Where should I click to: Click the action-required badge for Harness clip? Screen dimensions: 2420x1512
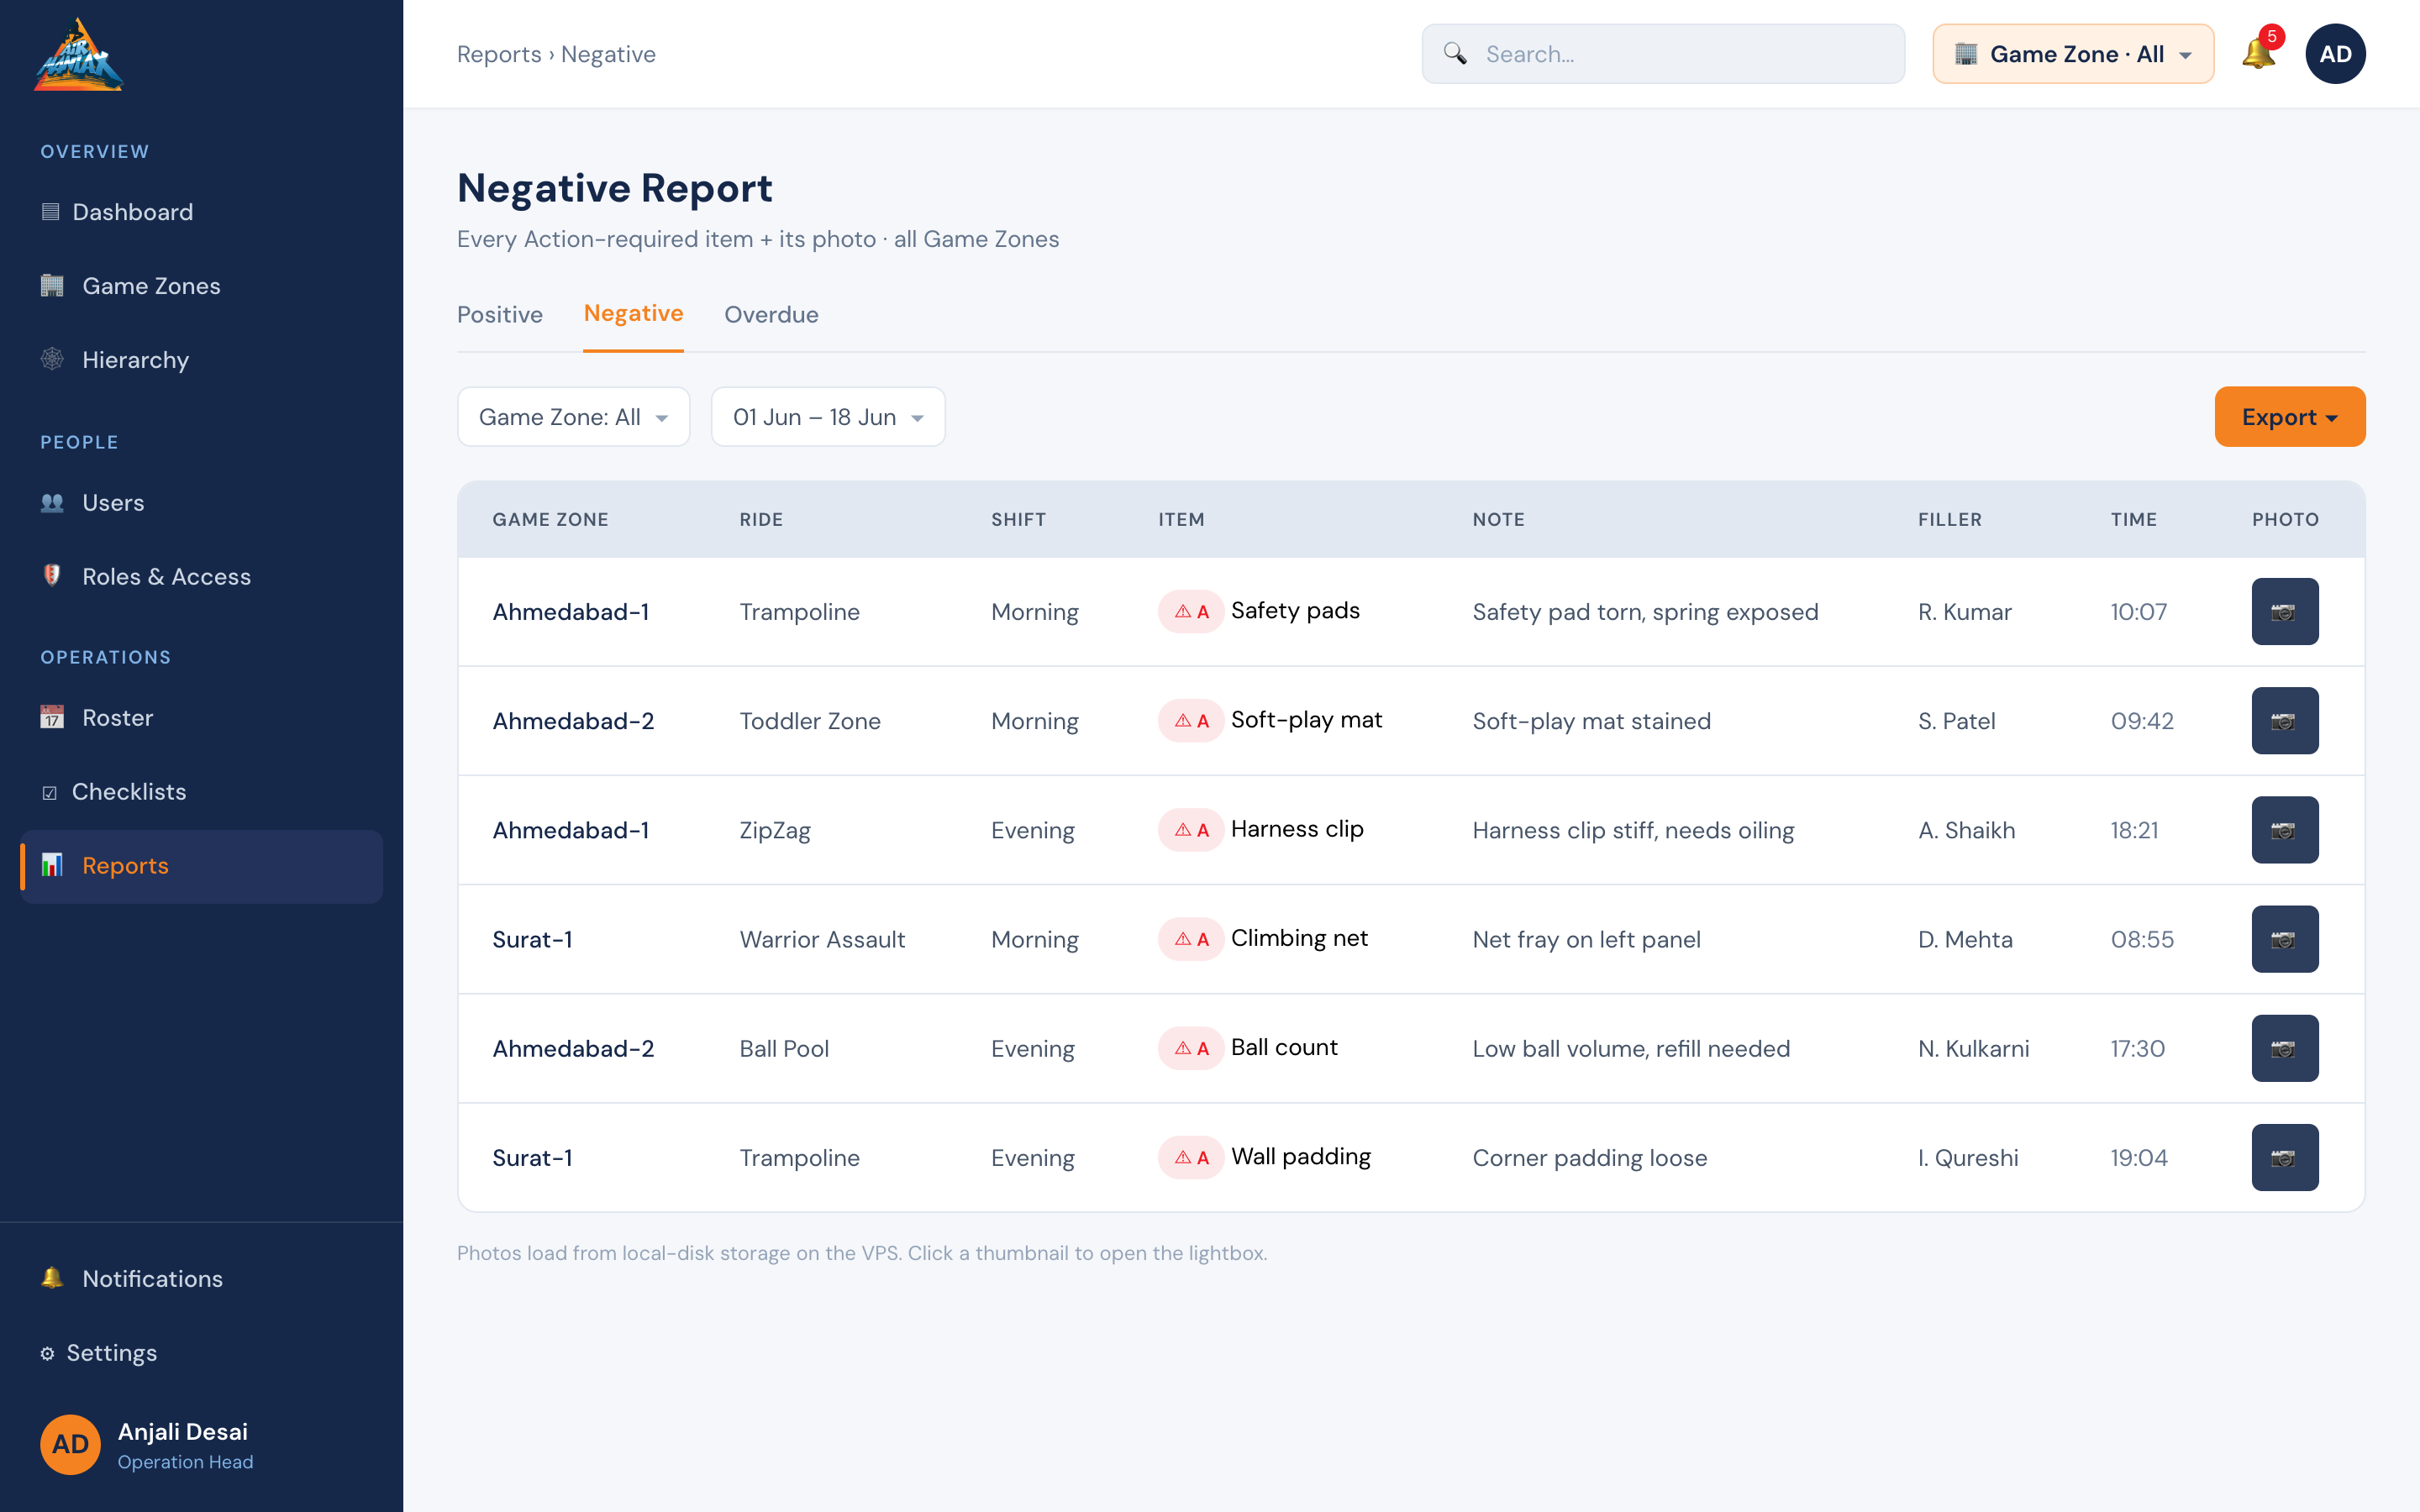pyautogui.click(x=1190, y=830)
